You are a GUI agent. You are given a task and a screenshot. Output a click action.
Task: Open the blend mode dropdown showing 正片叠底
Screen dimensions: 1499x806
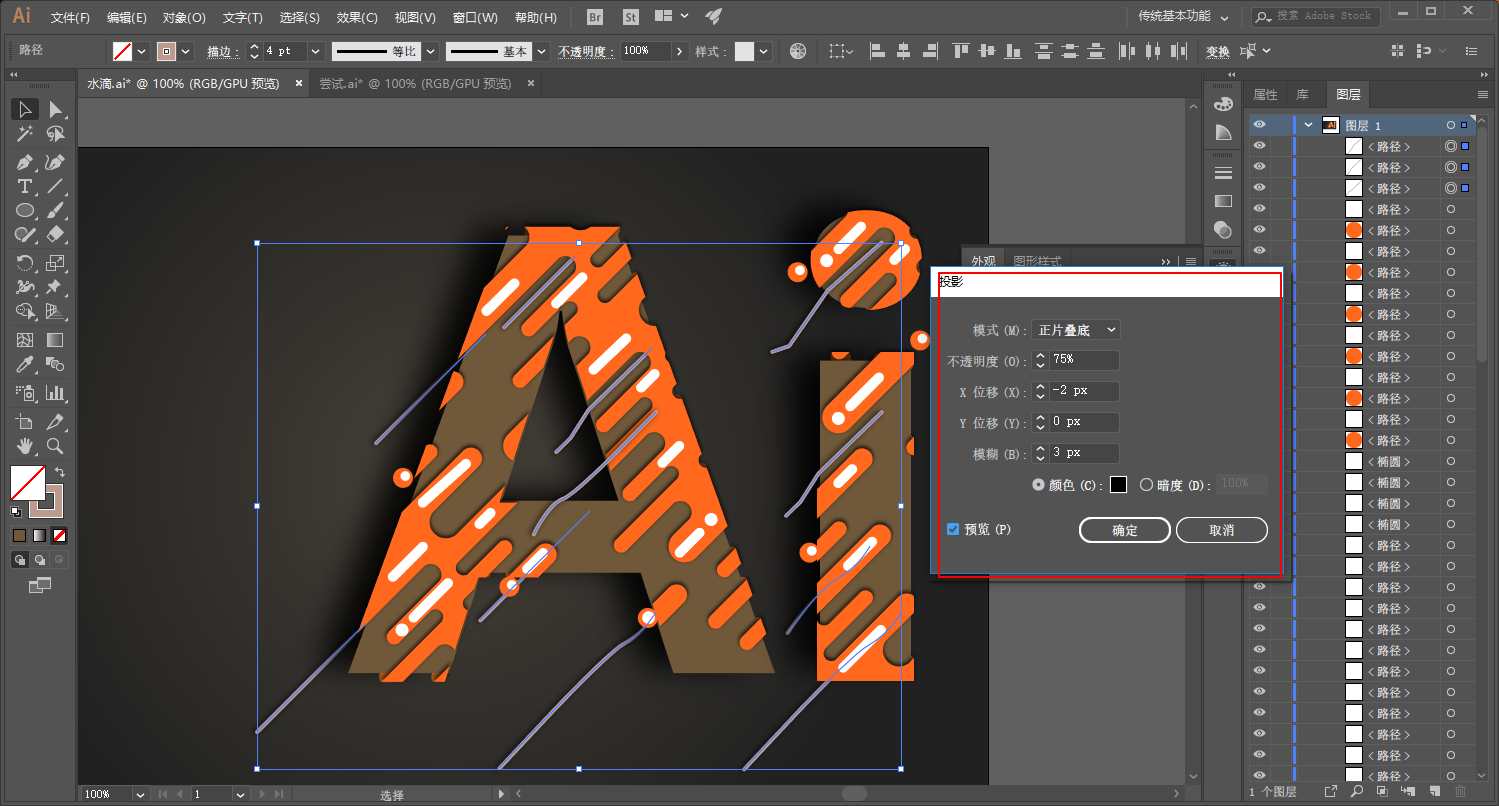[1076, 330]
